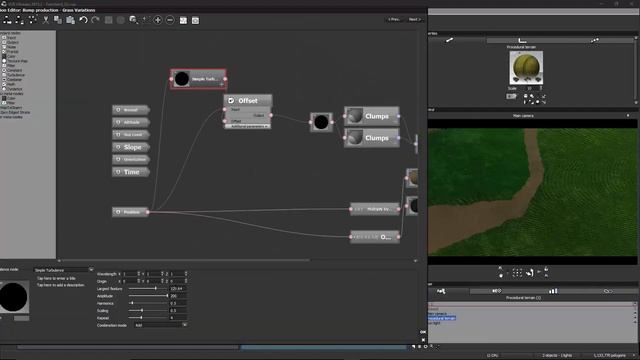Adjust the Scaling slider
This screenshot has height=360, width=640.
[x=149, y=311]
